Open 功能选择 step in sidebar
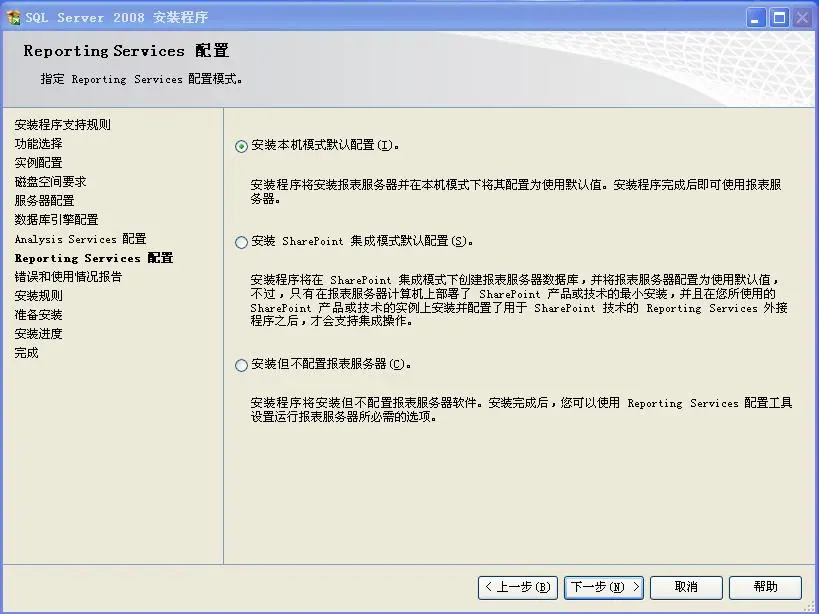The height and width of the screenshot is (614, 819). (39, 144)
